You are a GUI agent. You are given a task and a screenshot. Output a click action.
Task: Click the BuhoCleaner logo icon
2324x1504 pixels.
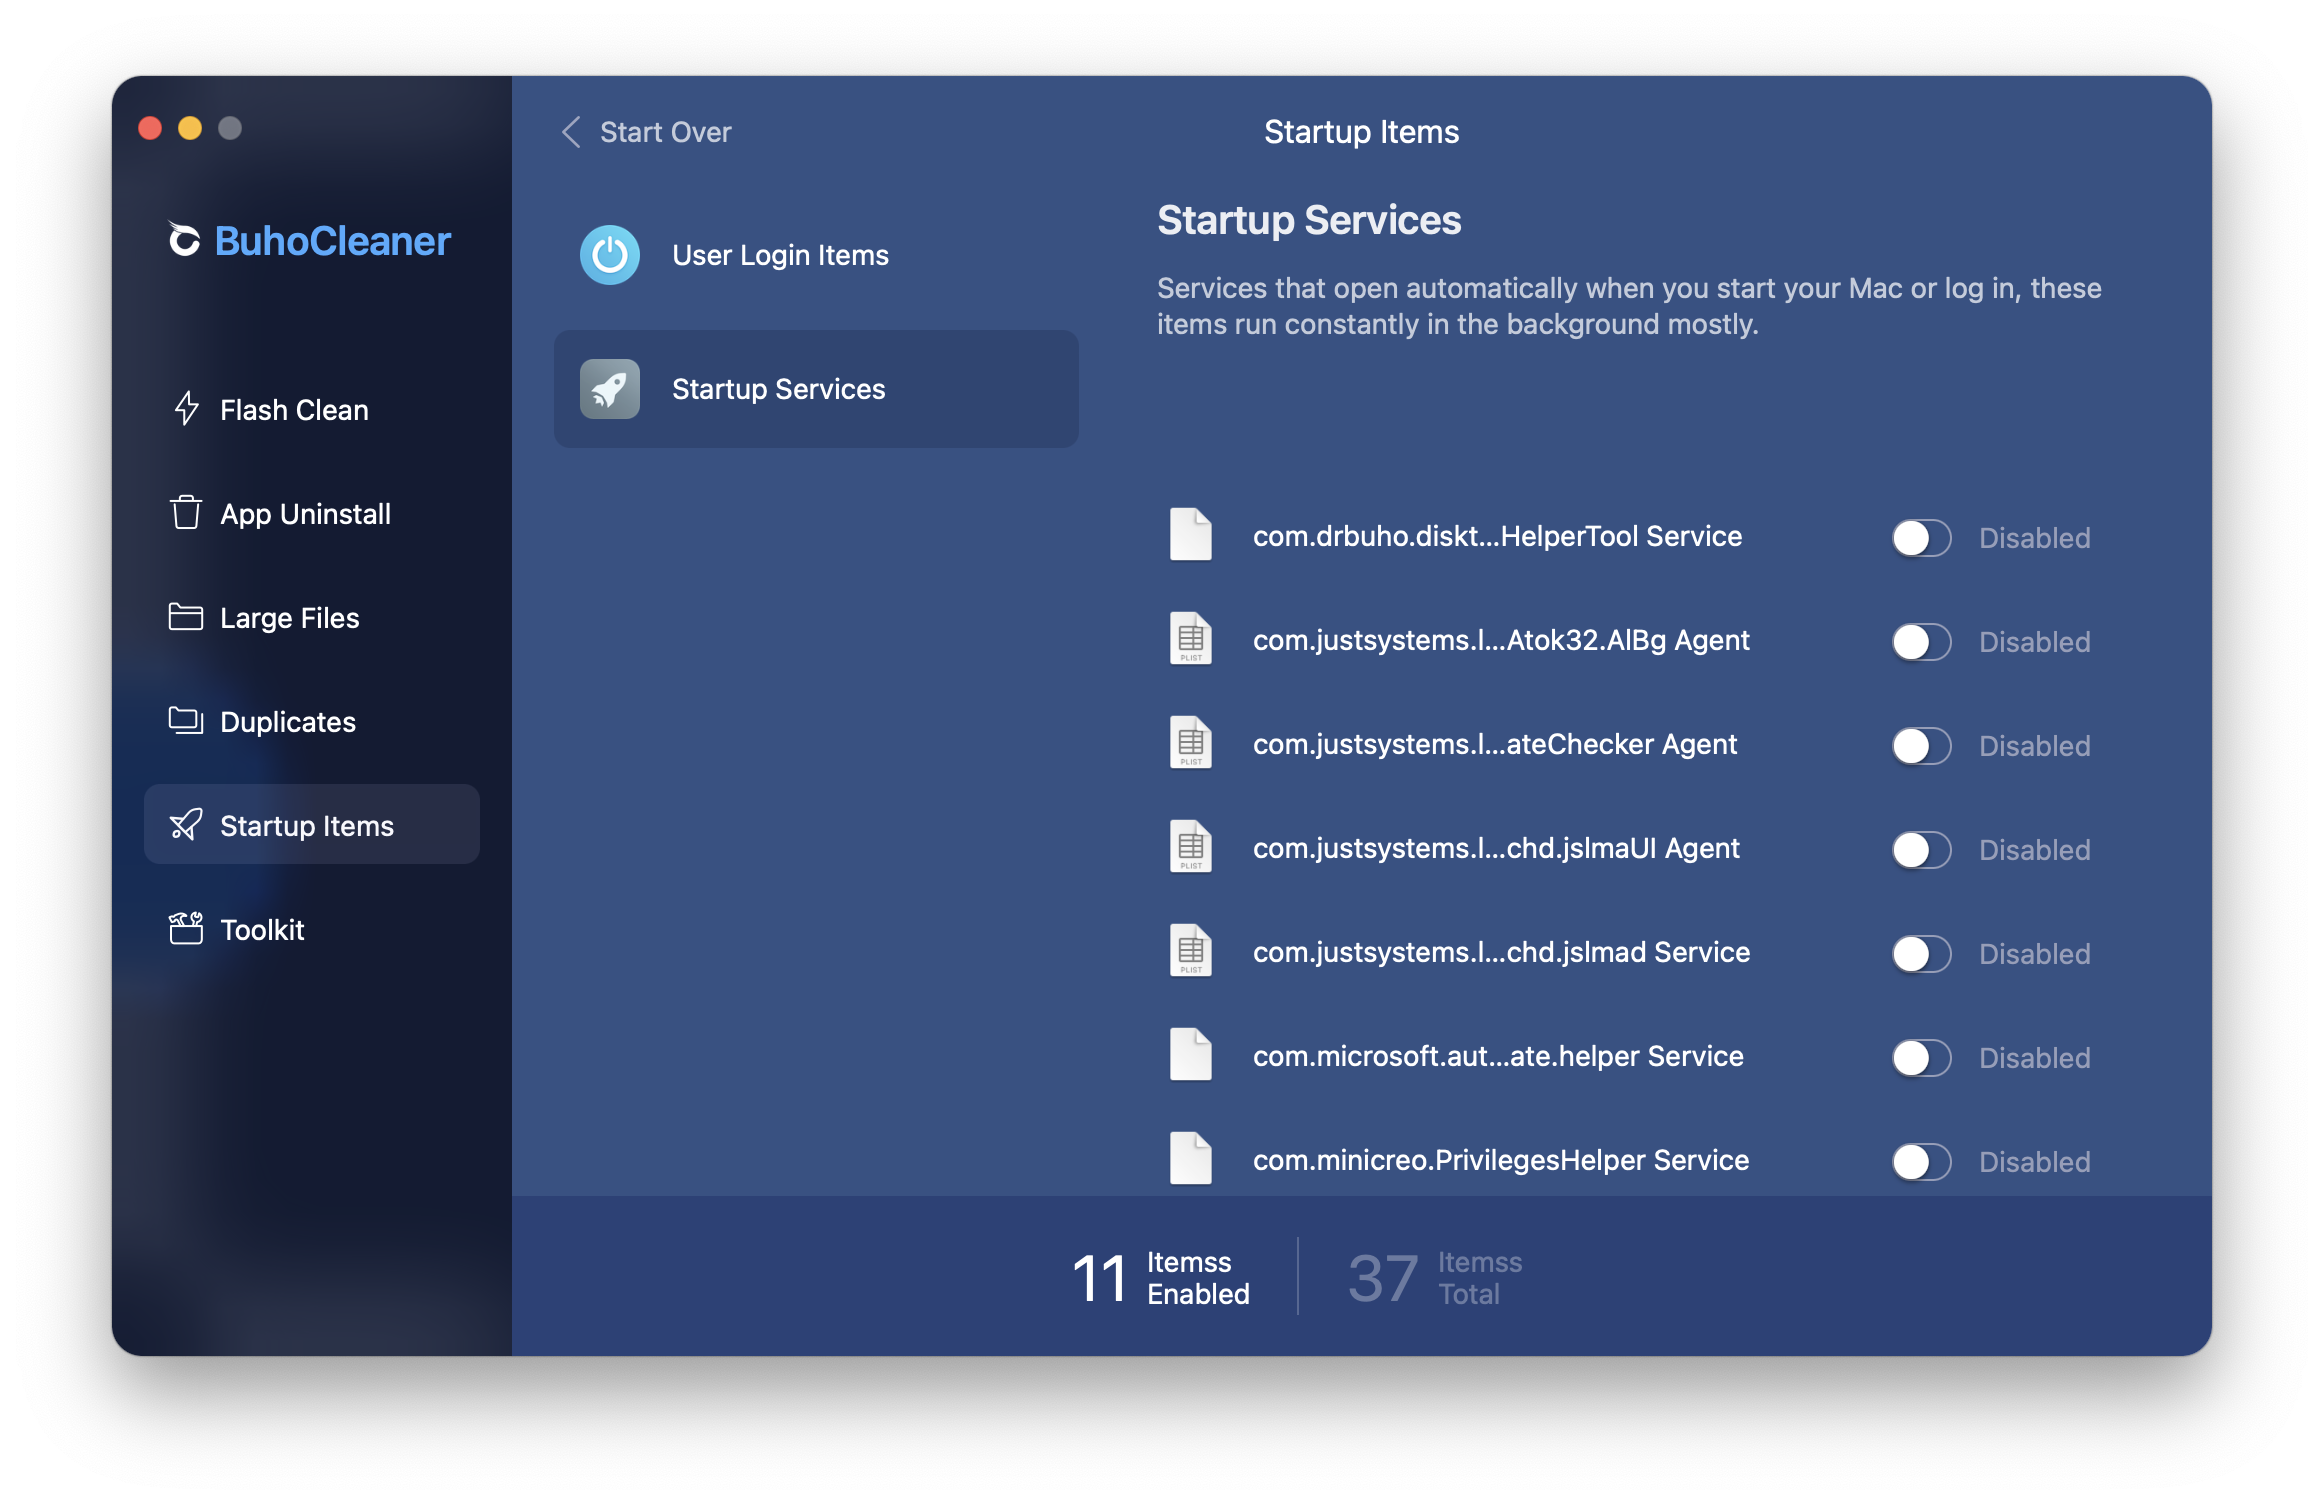pyautogui.click(x=184, y=240)
